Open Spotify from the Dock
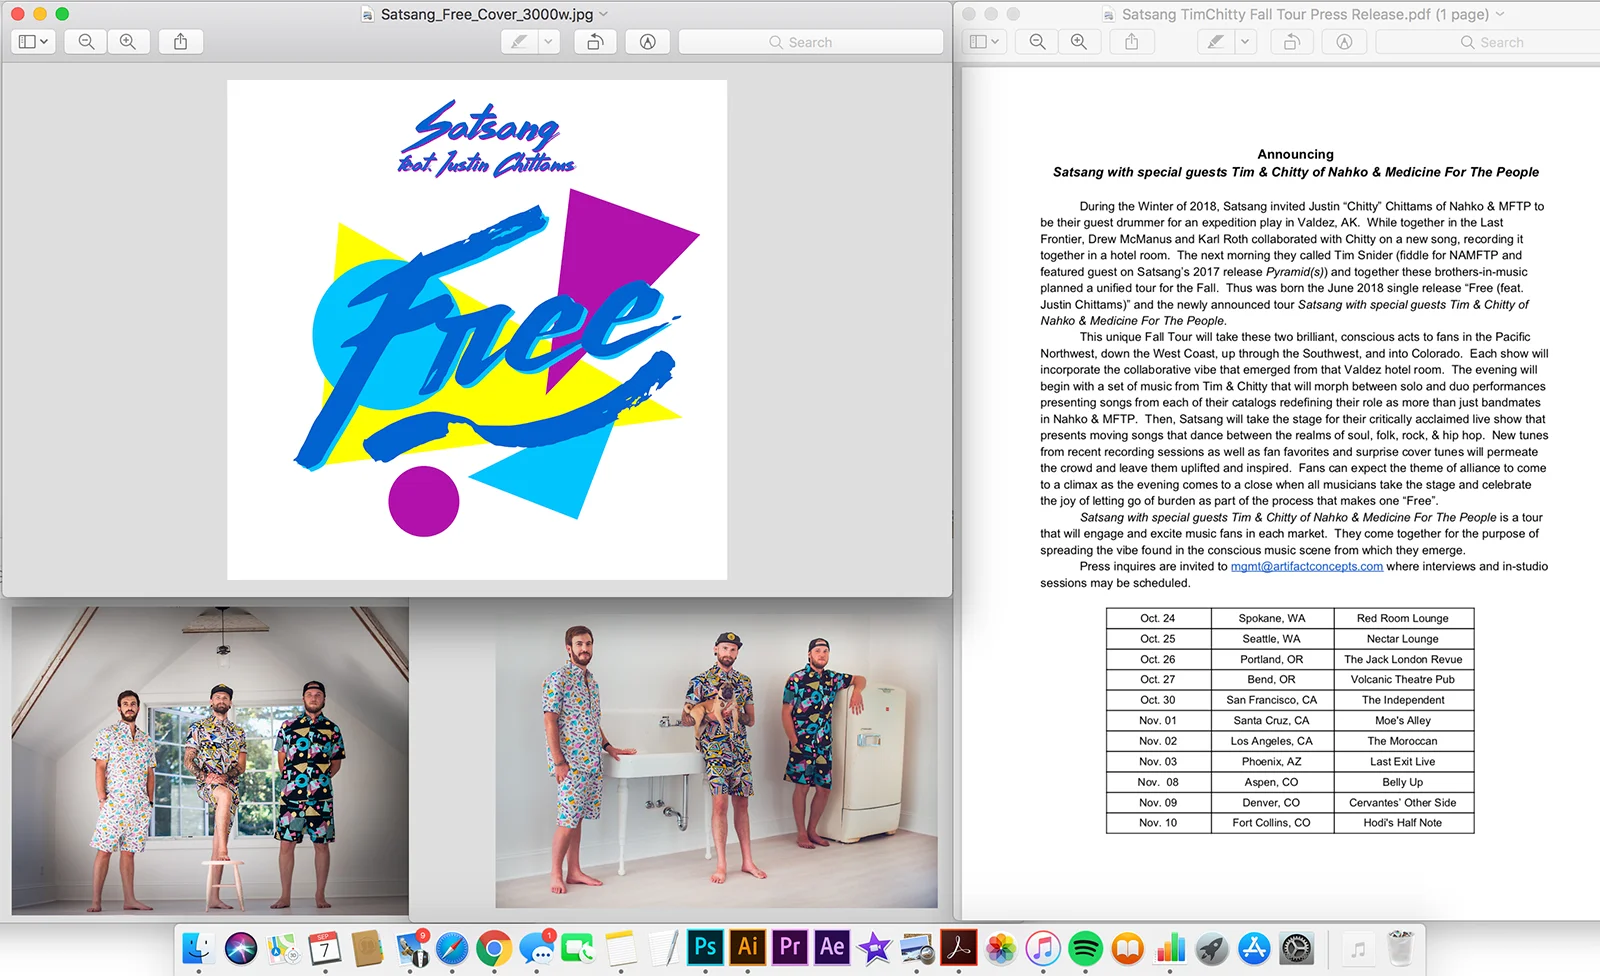 pos(1085,947)
